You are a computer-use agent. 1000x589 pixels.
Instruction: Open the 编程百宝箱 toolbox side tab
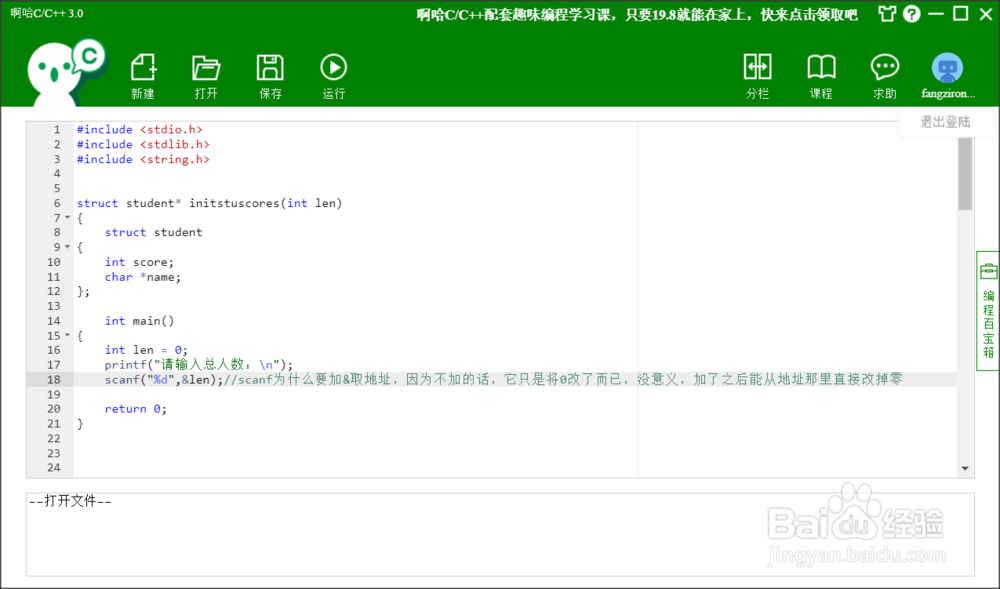click(988, 310)
